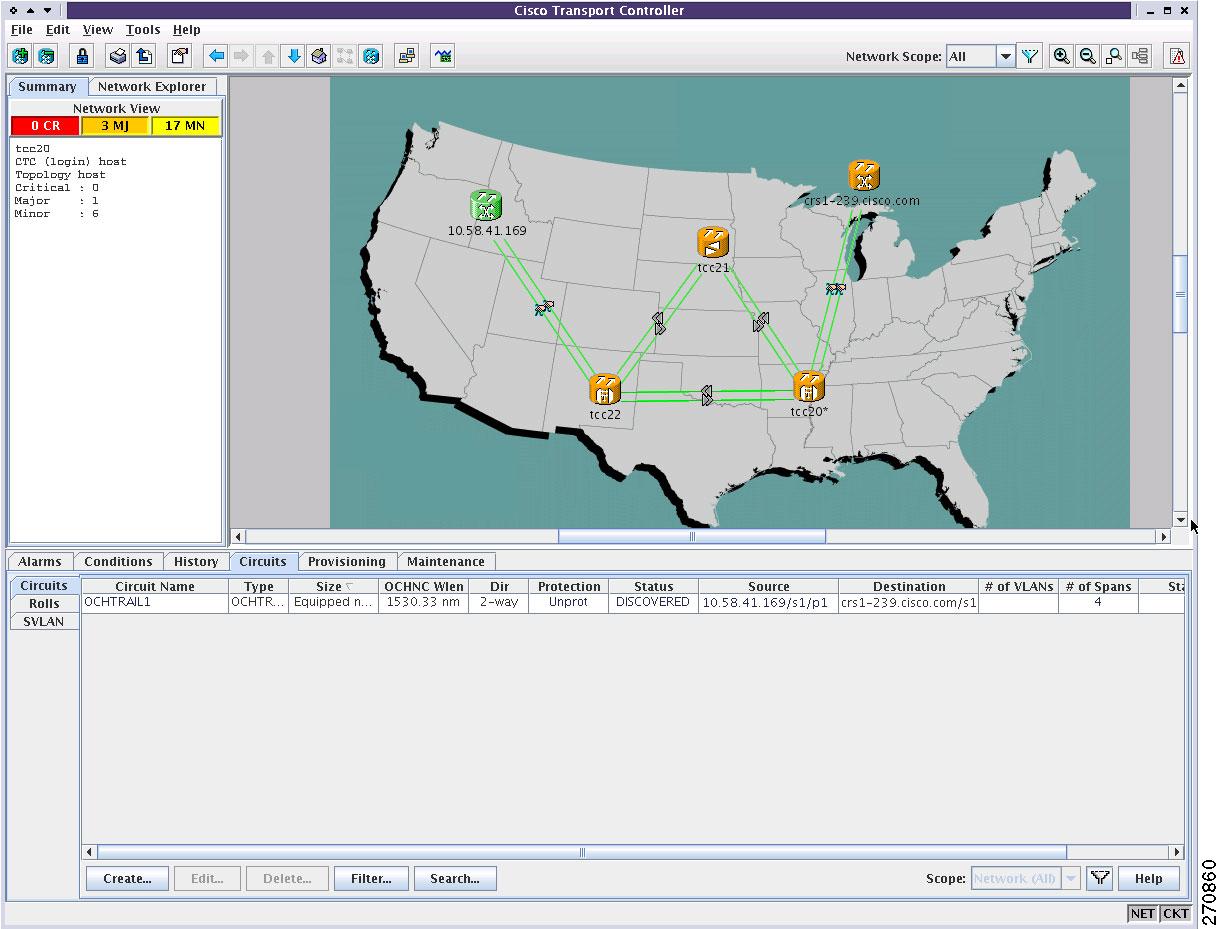Click span icon between tcc22 and tcc20

point(707,395)
